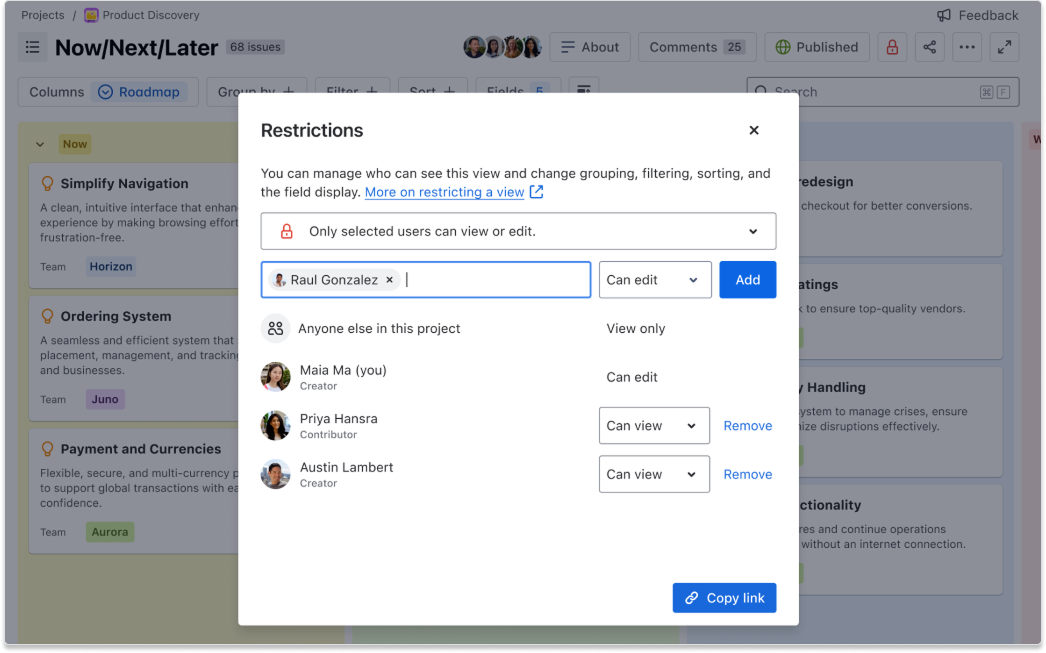1046x653 pixels.
Task: Share the view using the share icon
Action: [929, 46]
